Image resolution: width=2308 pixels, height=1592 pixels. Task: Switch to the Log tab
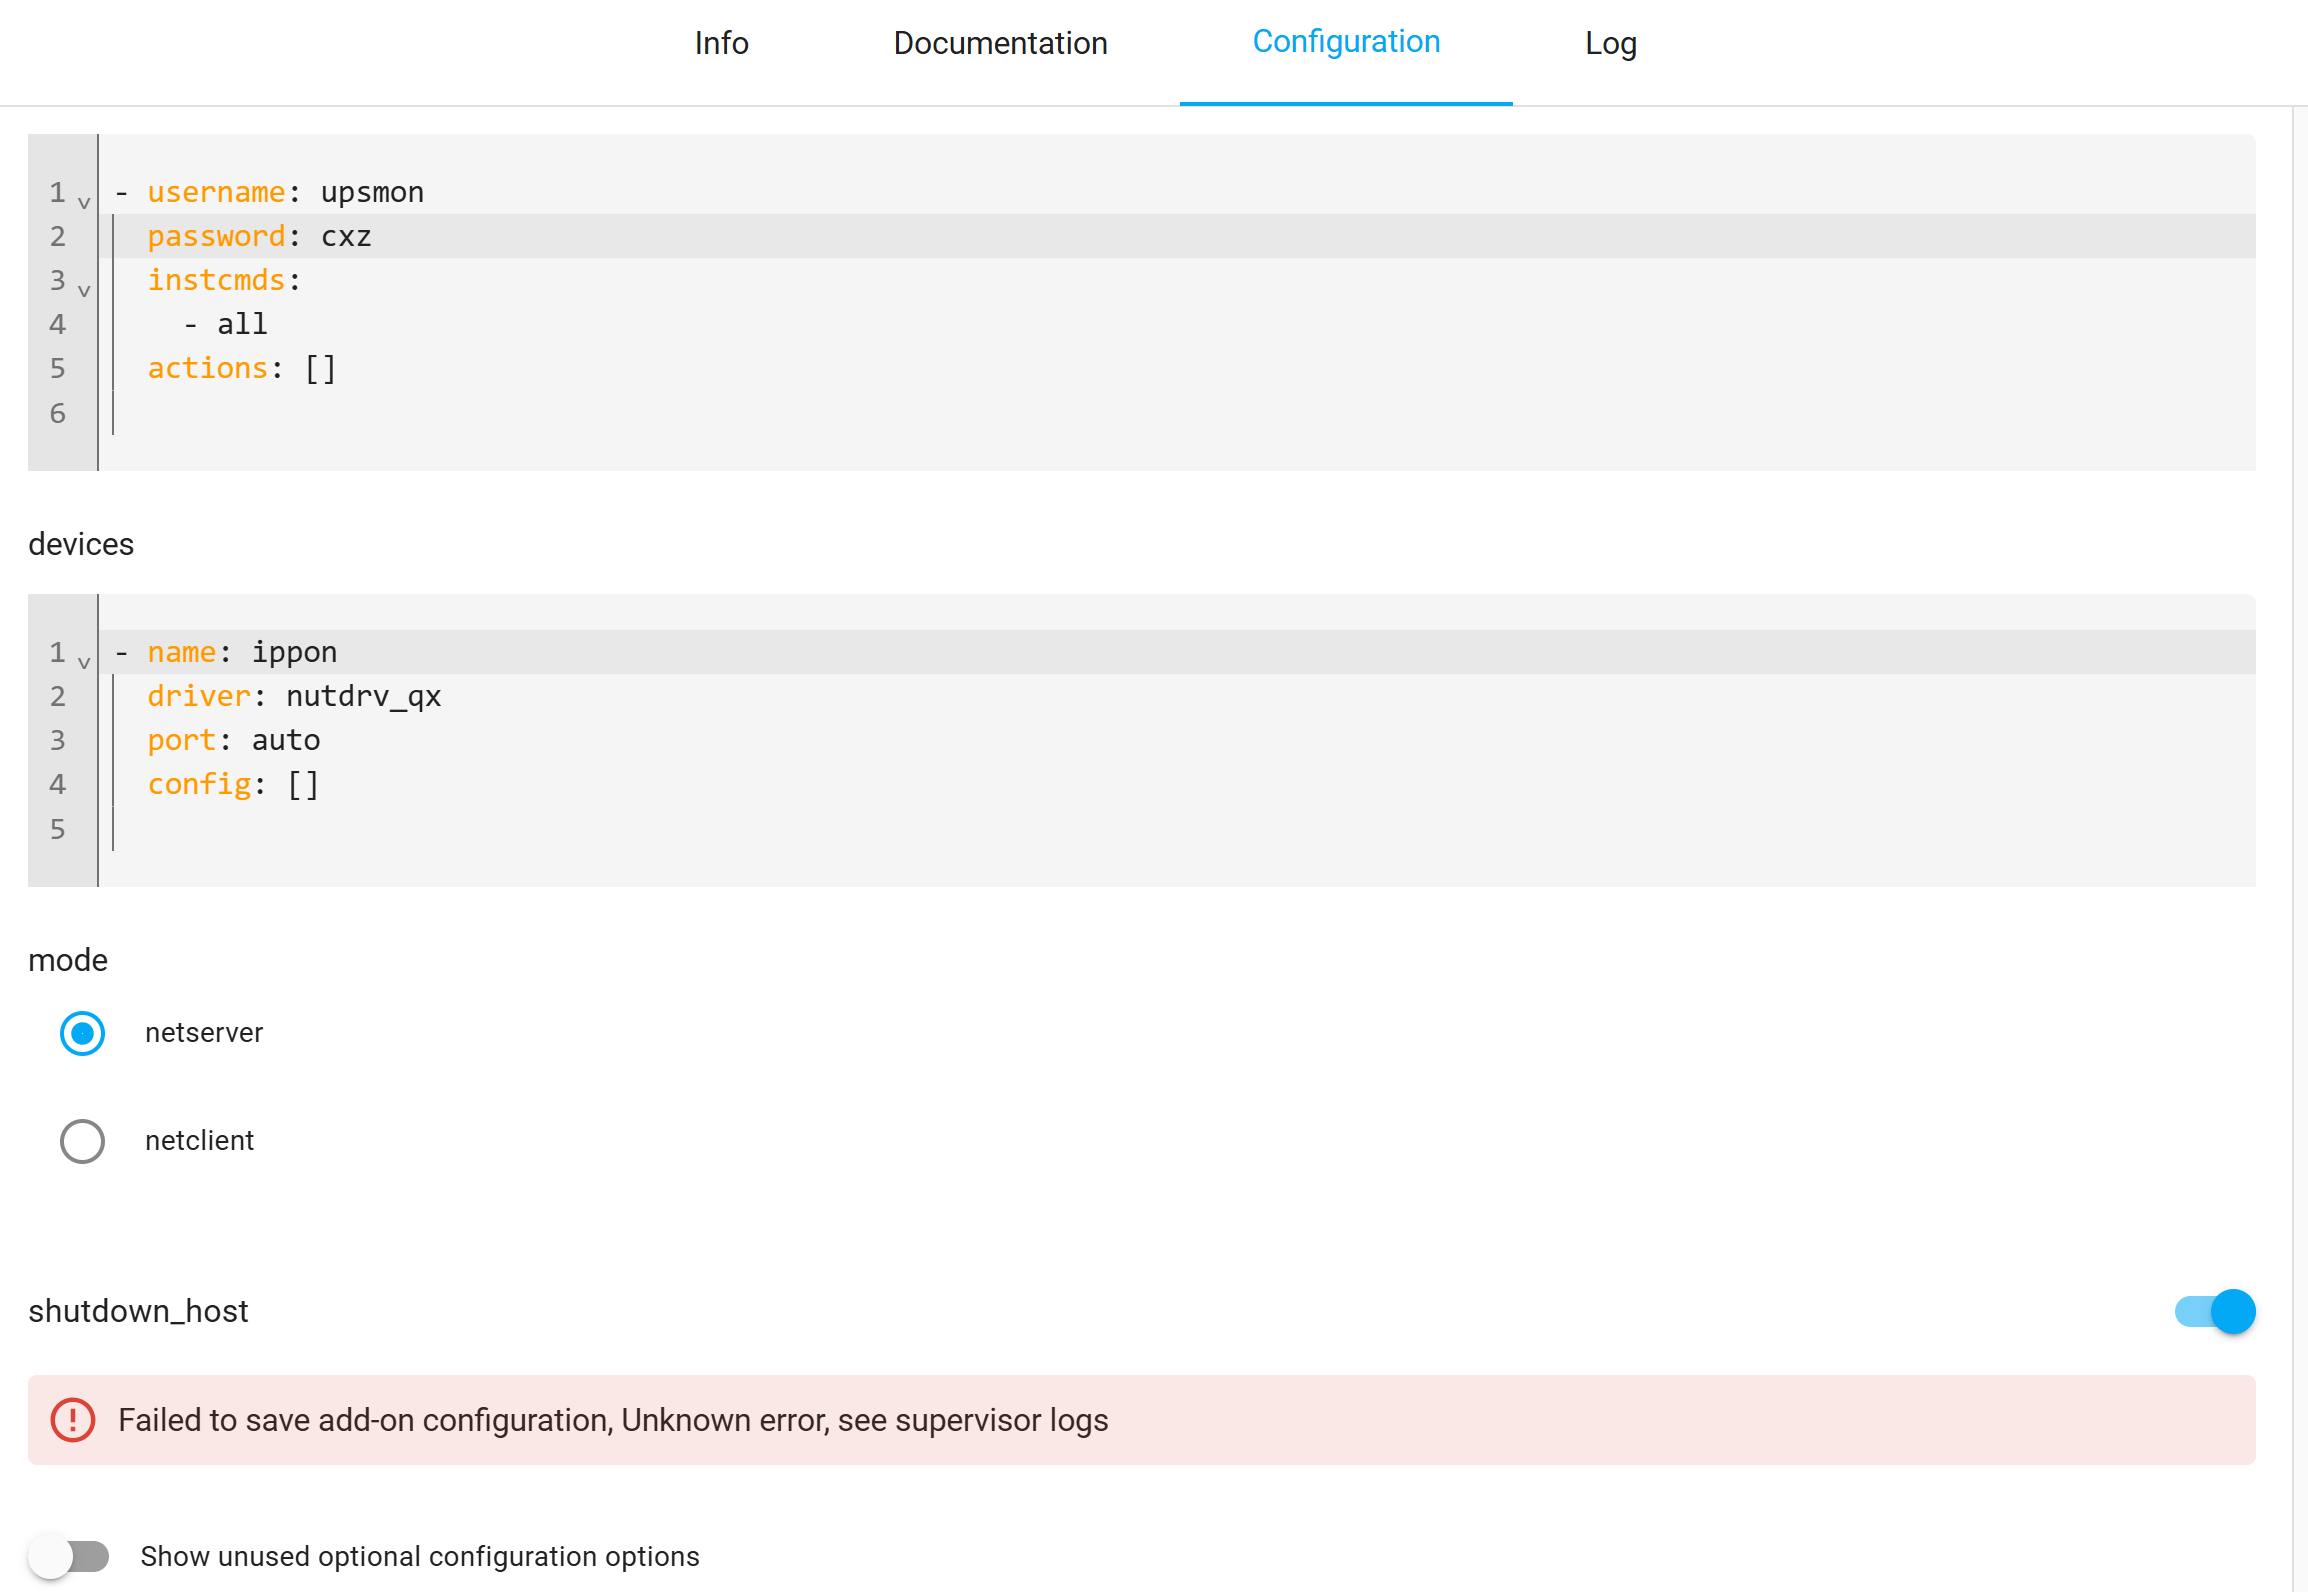click(1610, 43)
